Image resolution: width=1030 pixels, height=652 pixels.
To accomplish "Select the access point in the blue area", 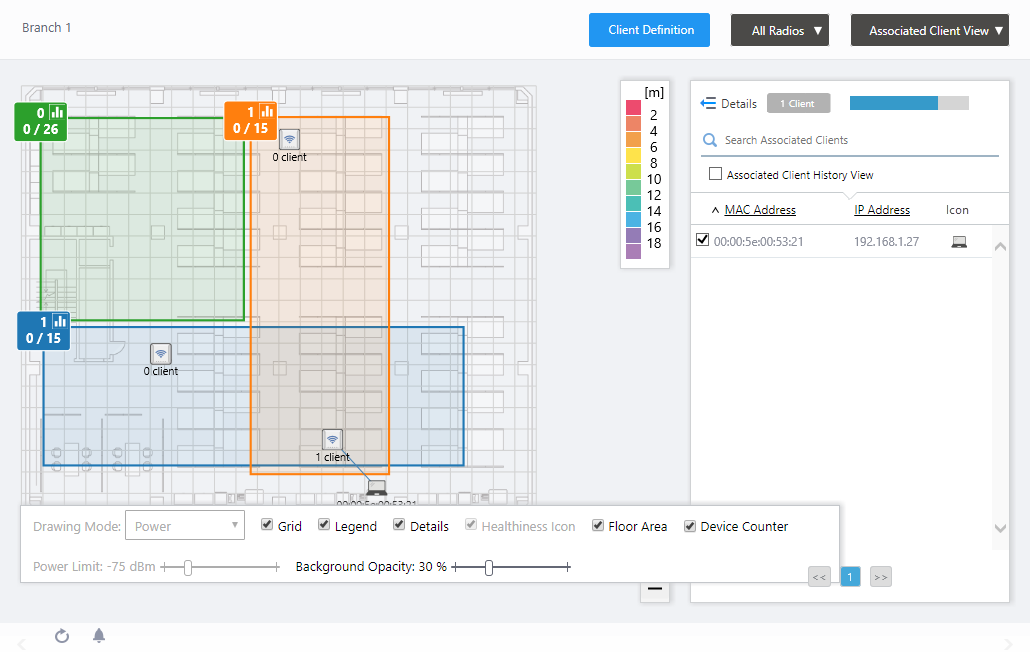I will point(160,353).
